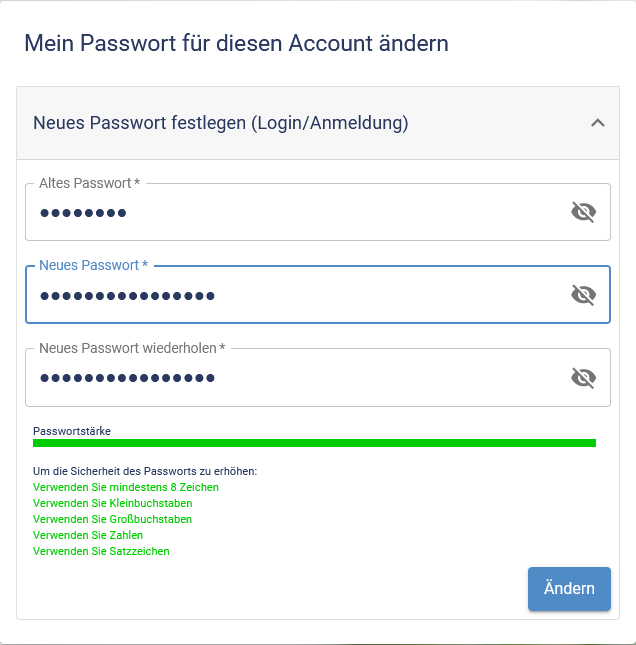
Task: Click the 'Neues Passwort festlegen (Login/Anmeldung)' header
Action: (220, 123)
